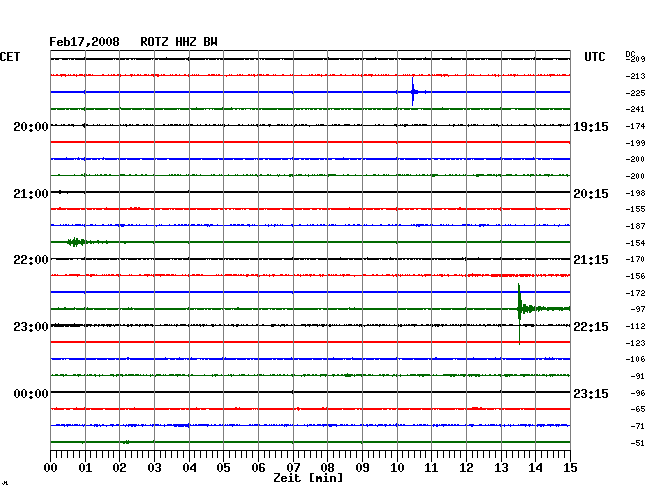Select the DC value -187
The image size is (650, 494).
(x=635, y=226)
